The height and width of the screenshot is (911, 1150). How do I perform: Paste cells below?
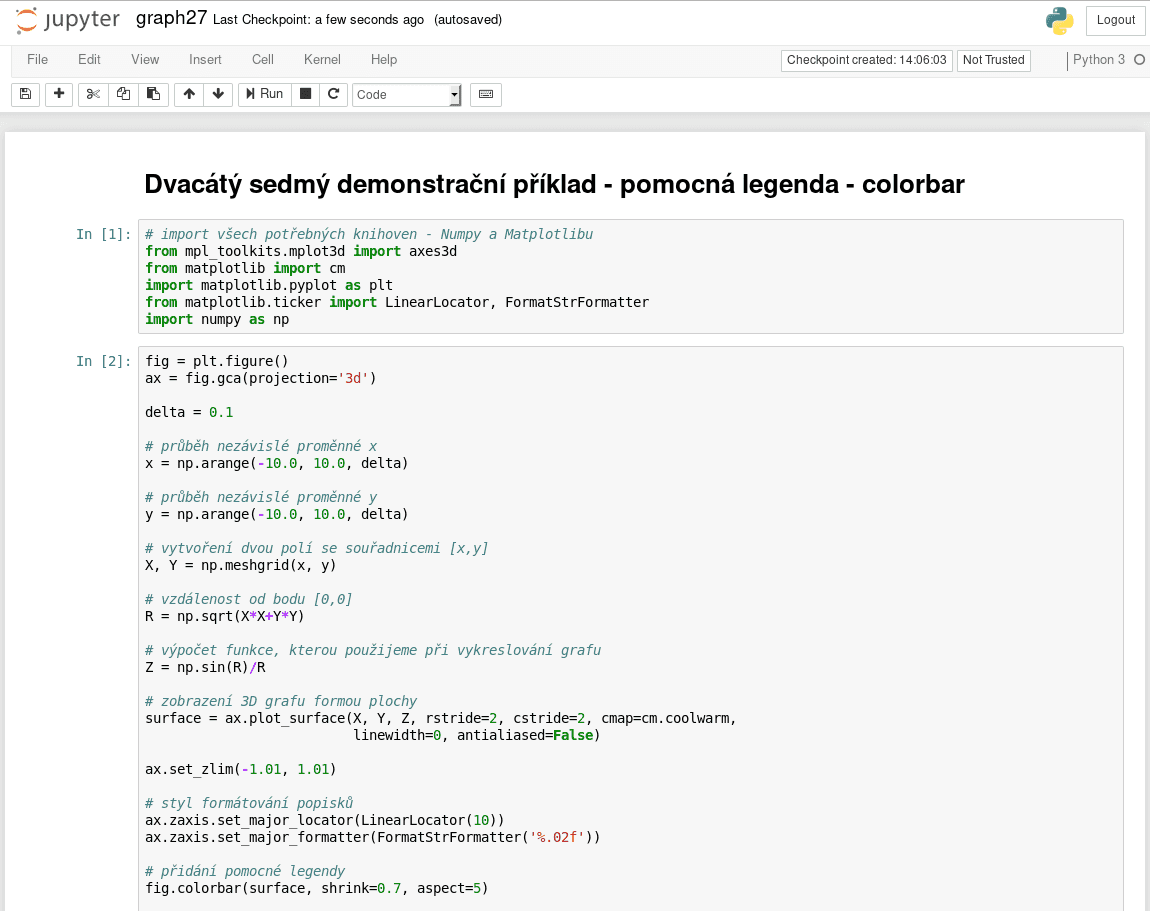point(153,94)
